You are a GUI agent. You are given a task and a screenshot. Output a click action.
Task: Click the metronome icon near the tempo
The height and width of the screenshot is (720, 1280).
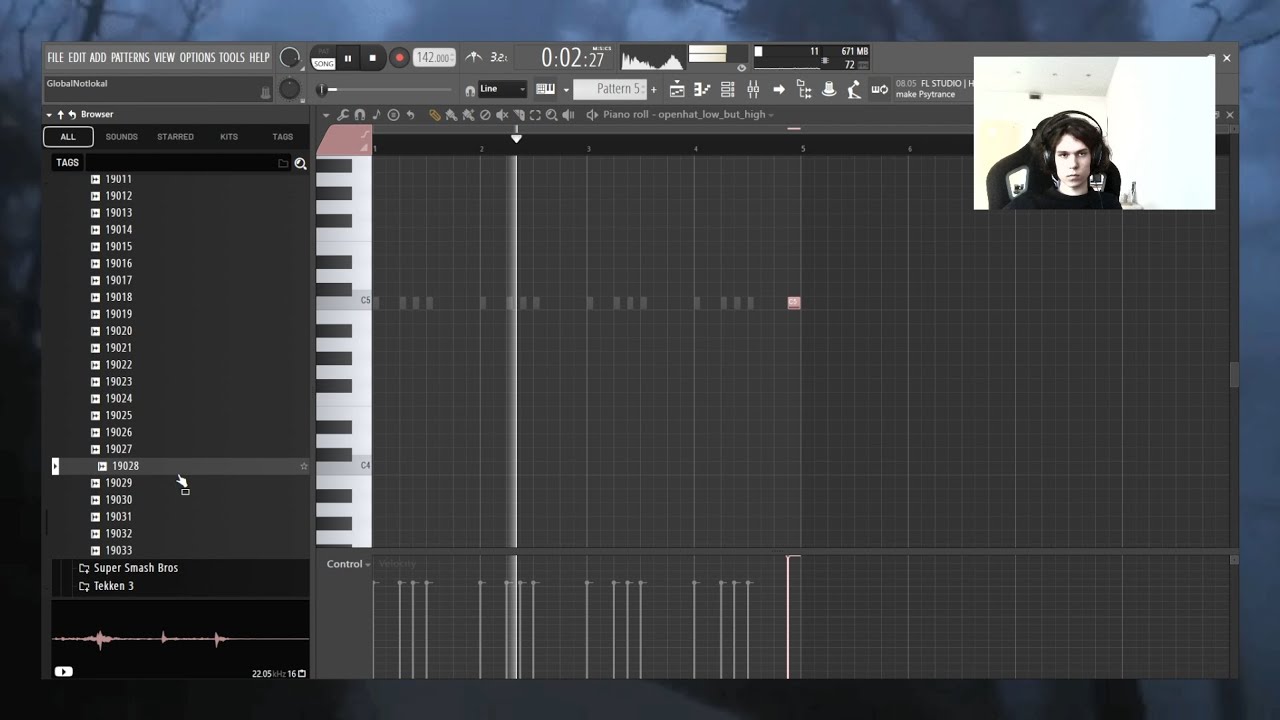pos(474,57)
